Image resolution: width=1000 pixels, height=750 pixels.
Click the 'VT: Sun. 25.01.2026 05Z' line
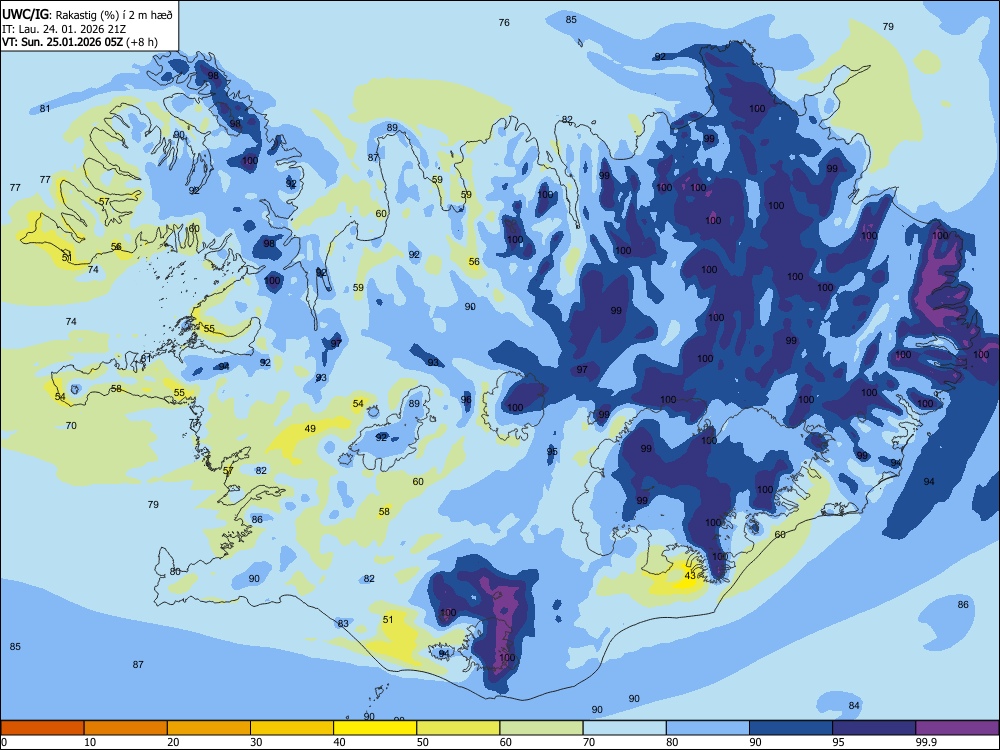pyautogui.click(x=62, y=42)
